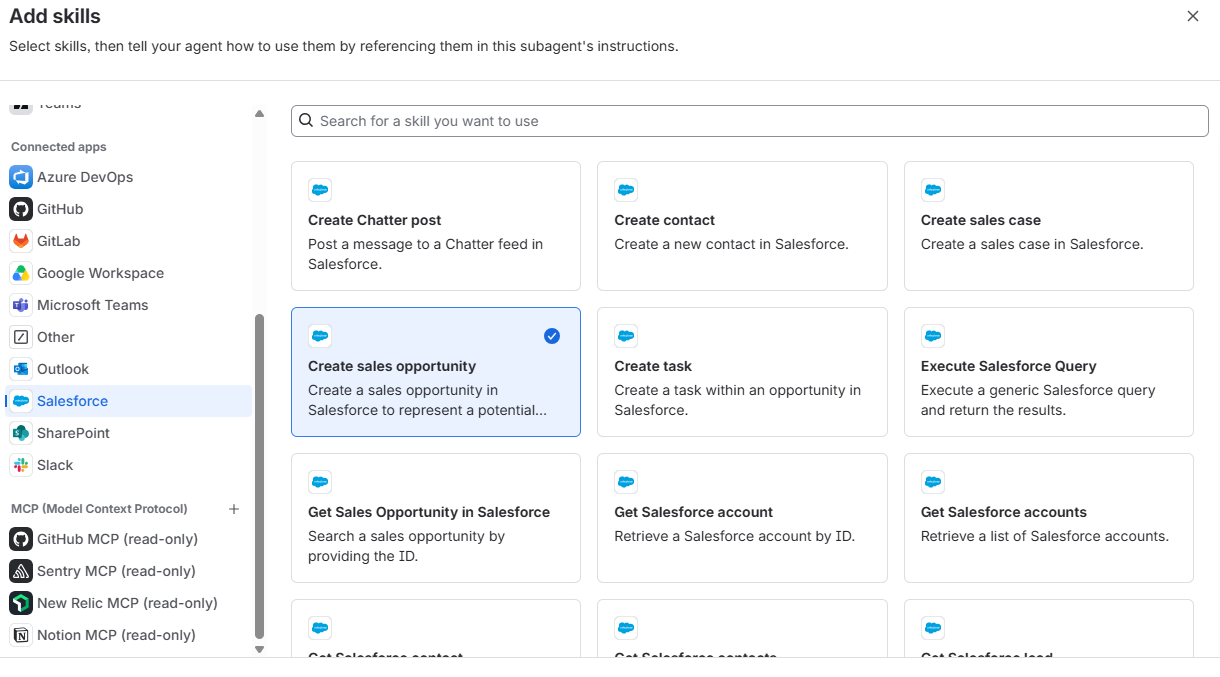Click the Outlook label in sidebar
Screen dimensions: 1220x677
[63, 369]
